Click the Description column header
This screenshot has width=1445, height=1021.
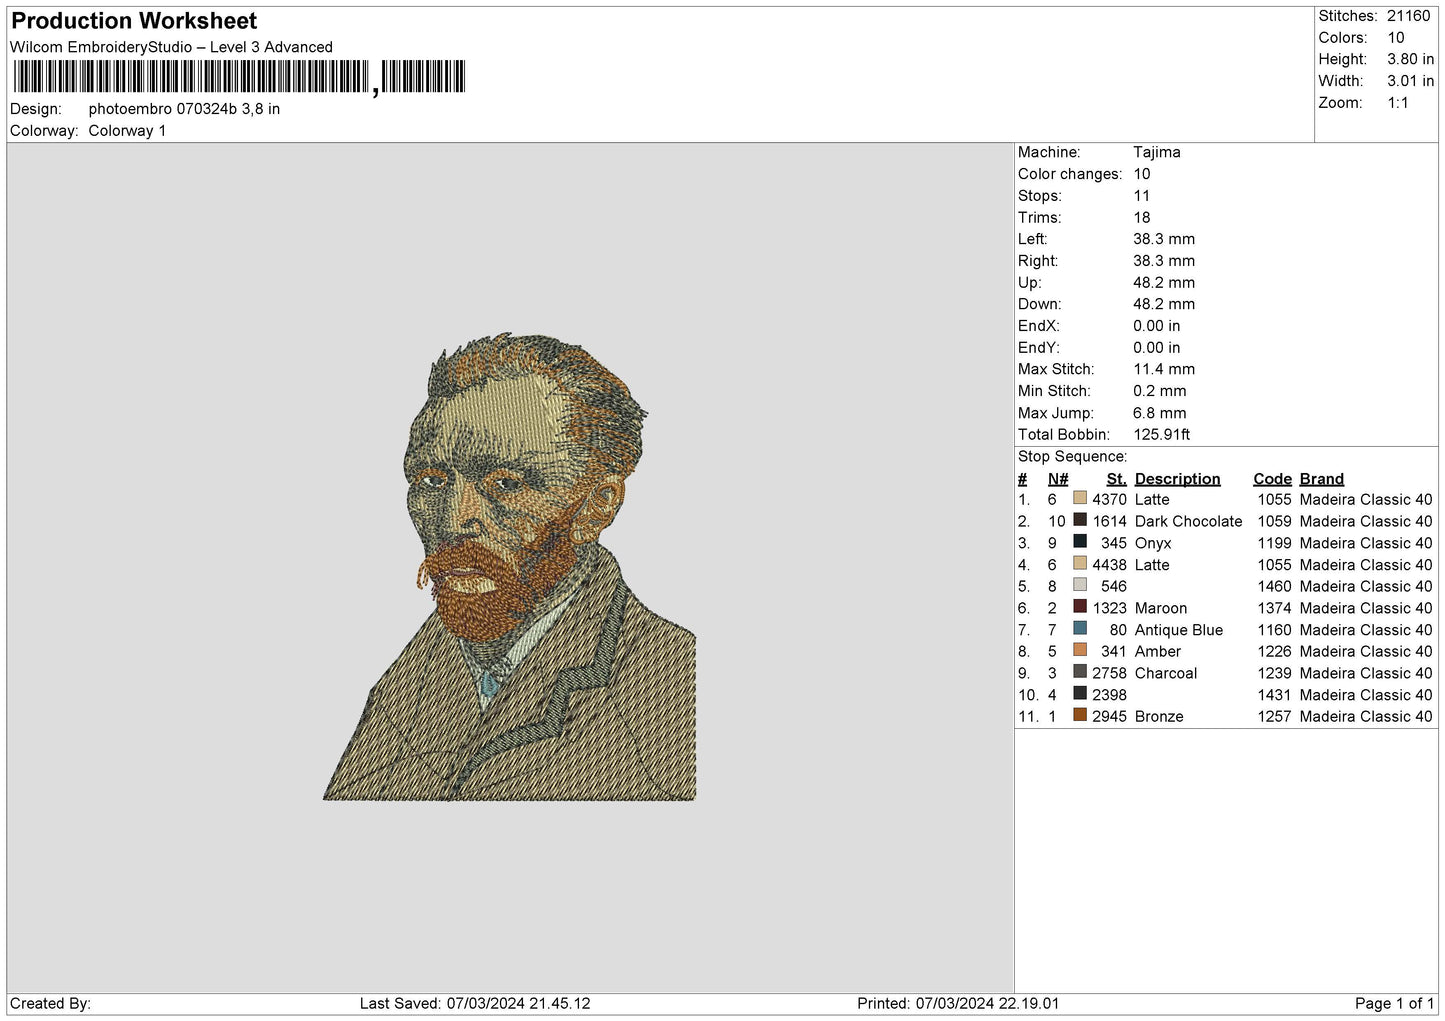click(1177, 479)
